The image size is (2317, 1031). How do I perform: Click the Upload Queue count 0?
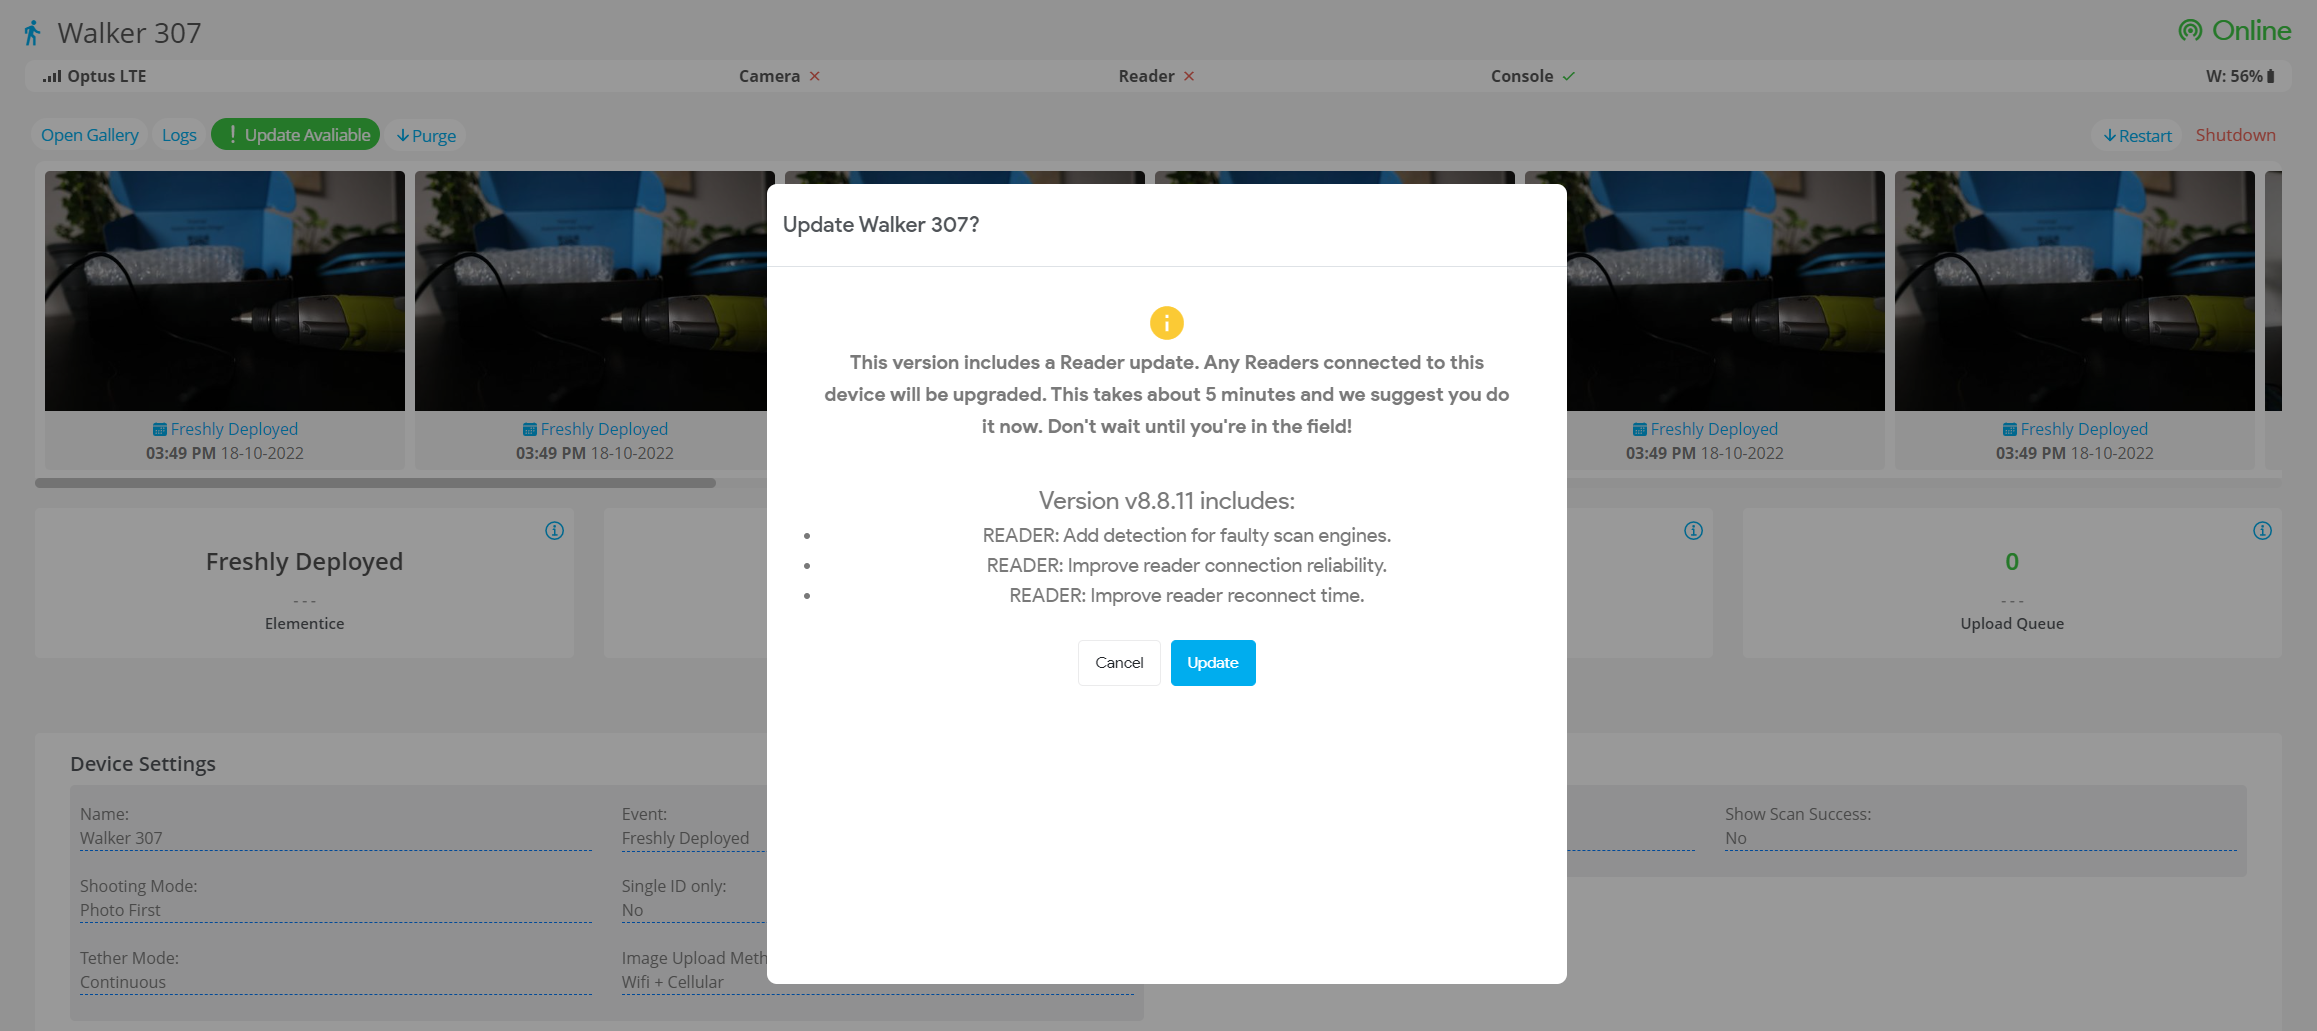[2012, 562]
